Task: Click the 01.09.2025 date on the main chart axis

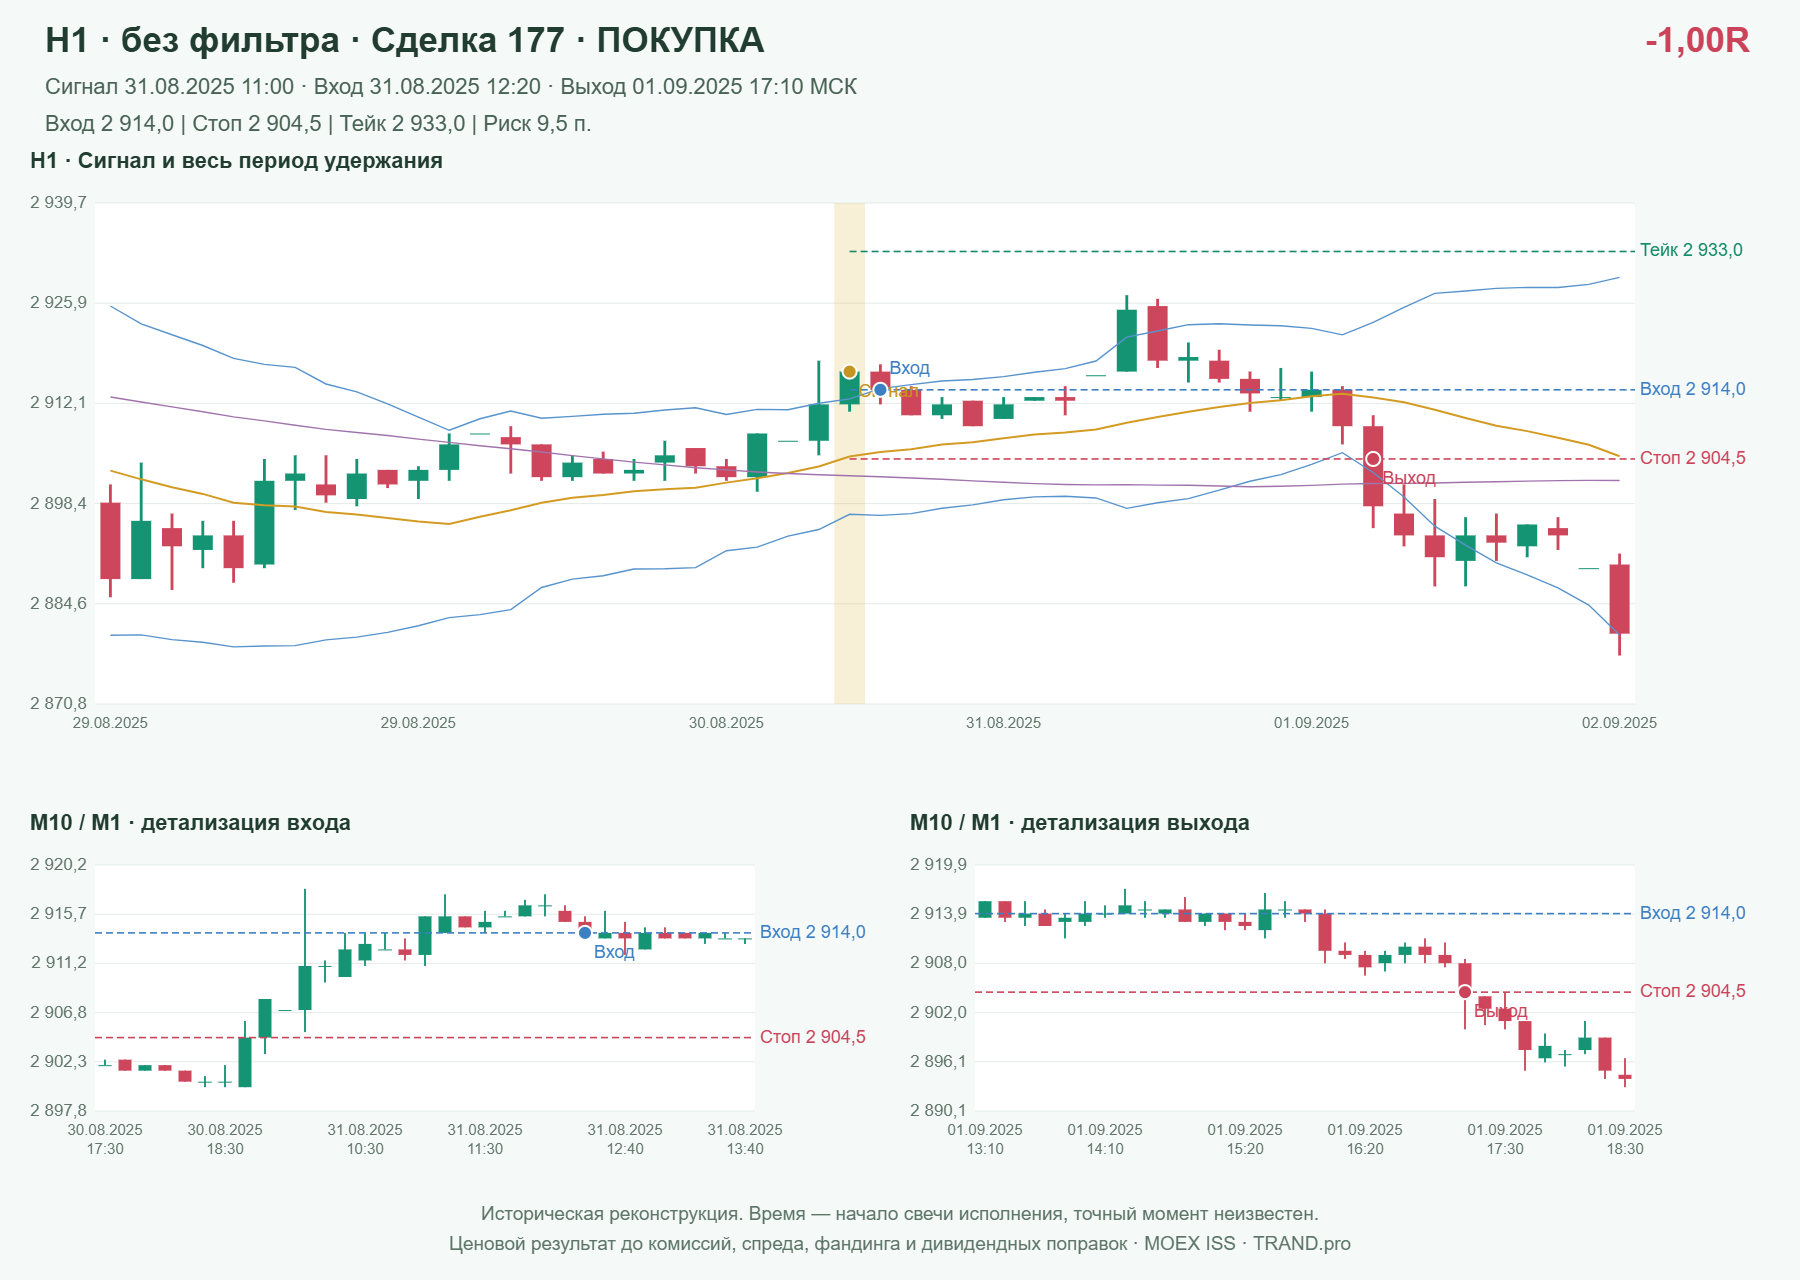Action: pos(1311,723)
